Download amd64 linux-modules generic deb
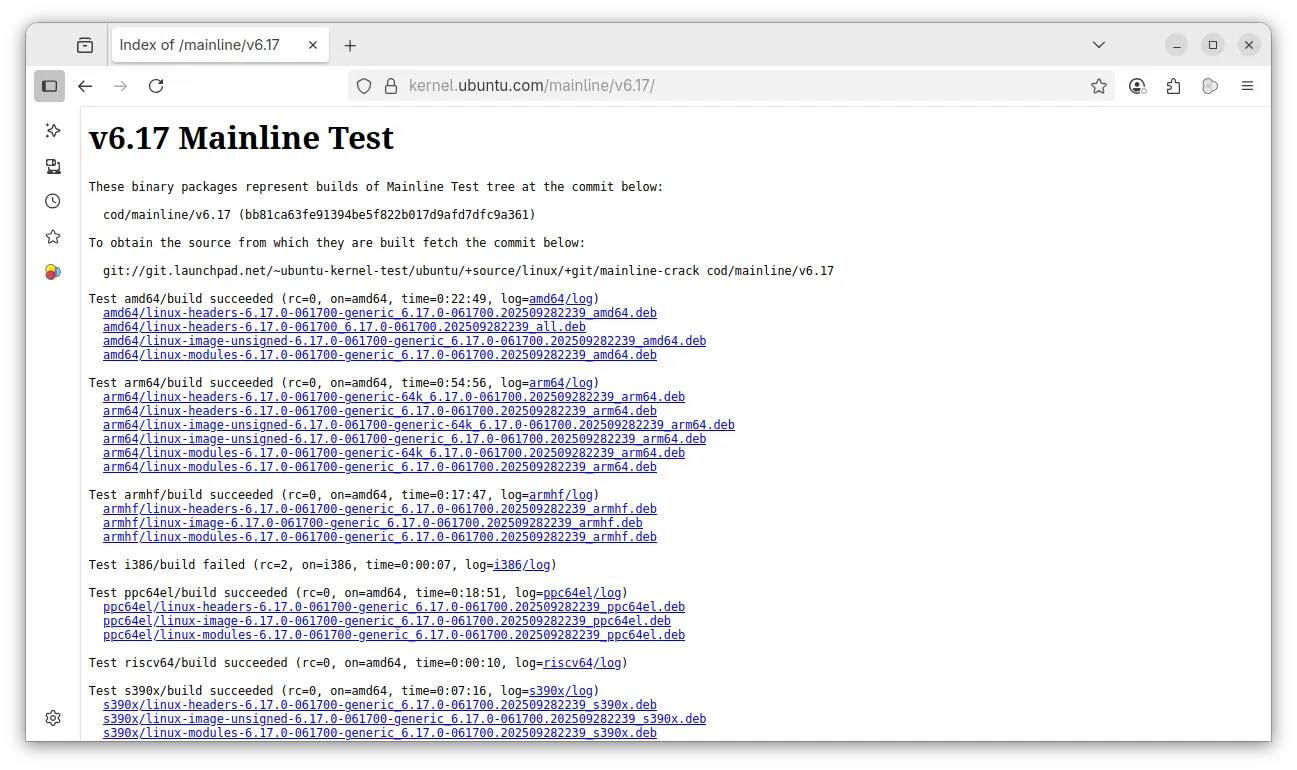Screen dimensions: 1297x770 tap(380, 355)
